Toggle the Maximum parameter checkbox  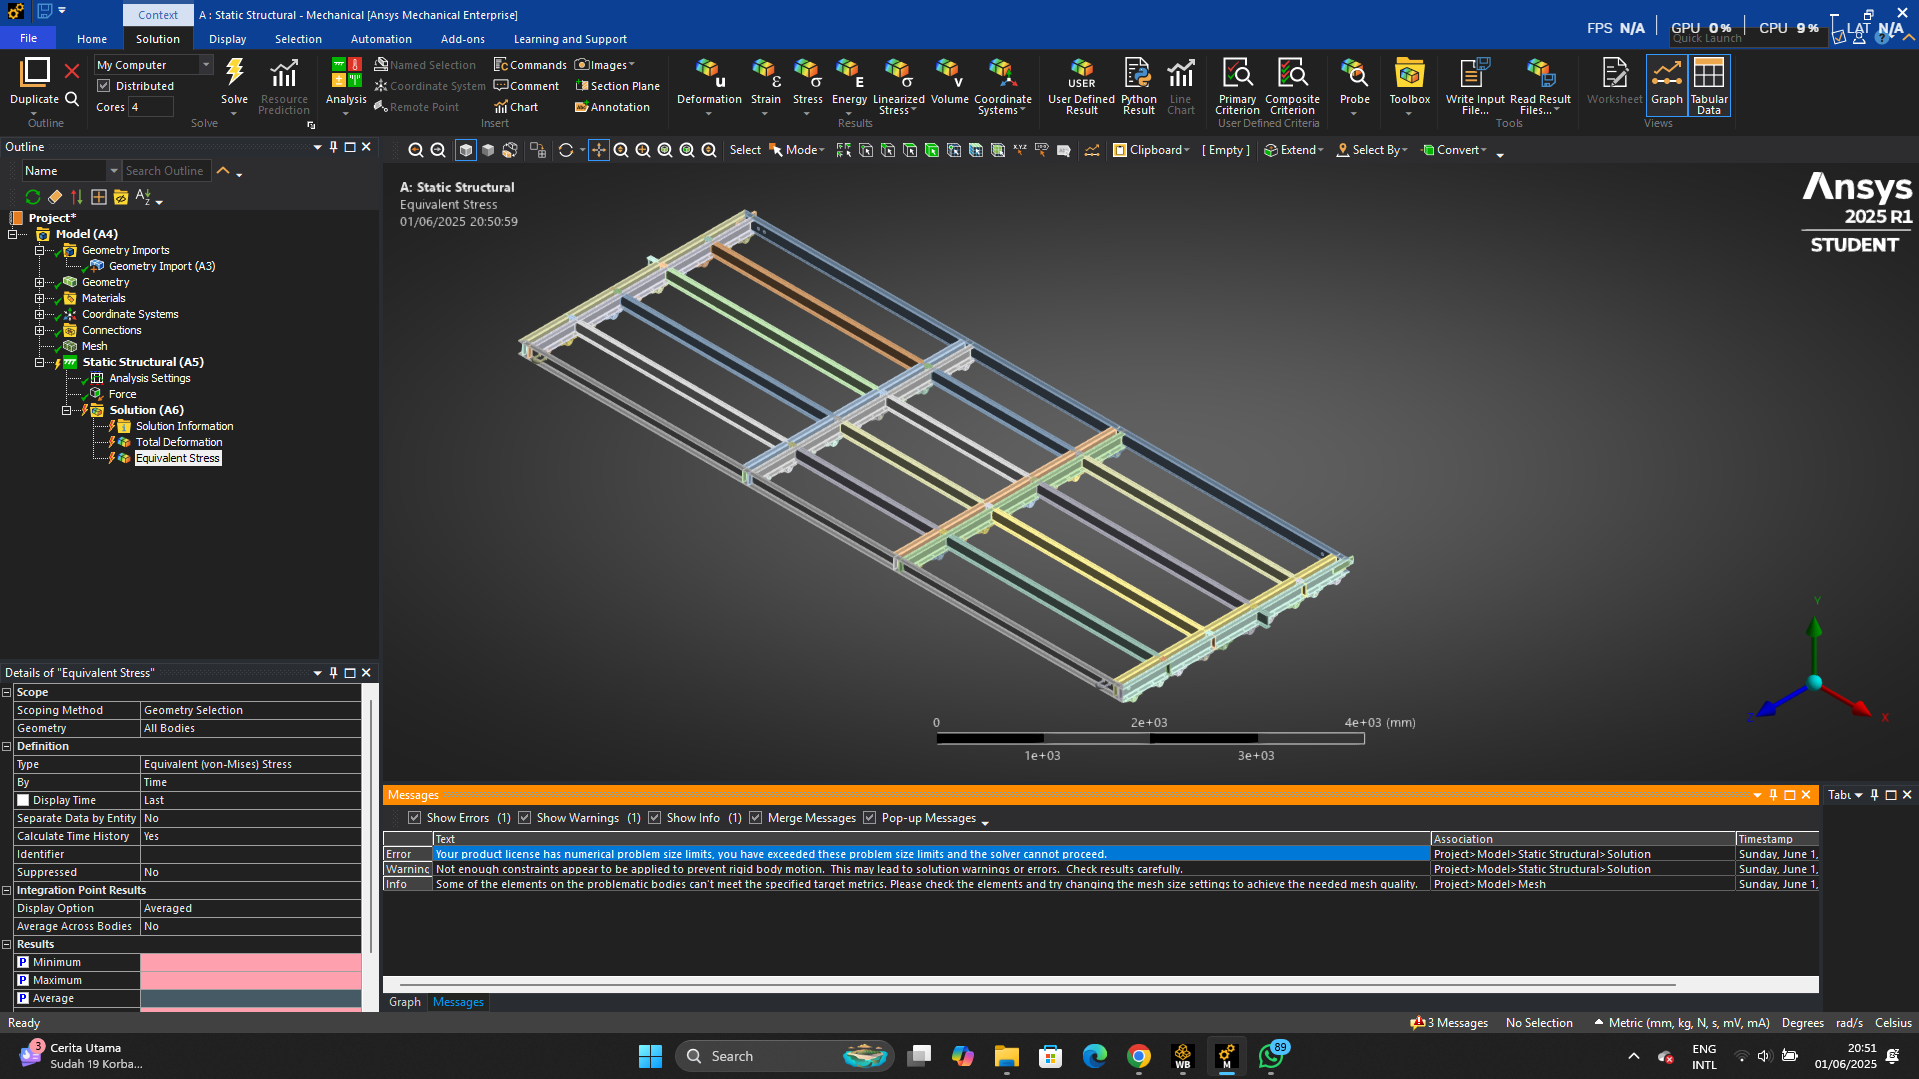point(23,980)
